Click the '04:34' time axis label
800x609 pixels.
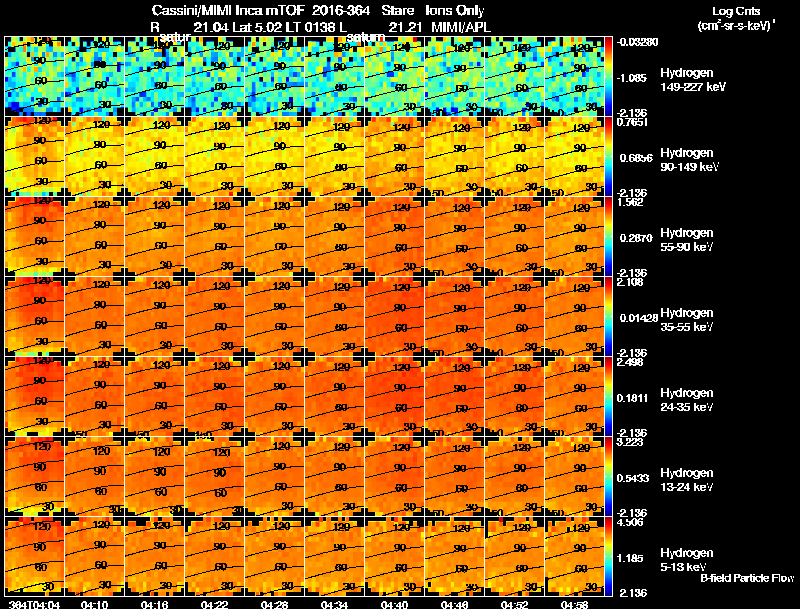tap(334, 604)
